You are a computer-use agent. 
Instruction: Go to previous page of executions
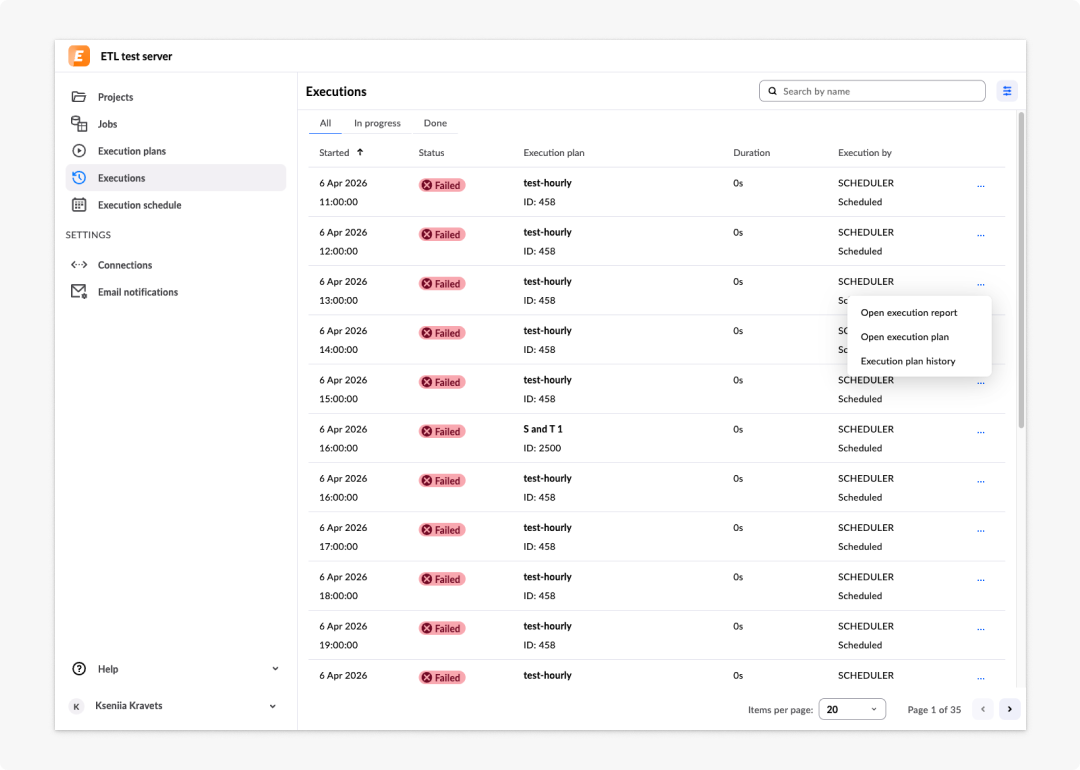coord(983,709)
